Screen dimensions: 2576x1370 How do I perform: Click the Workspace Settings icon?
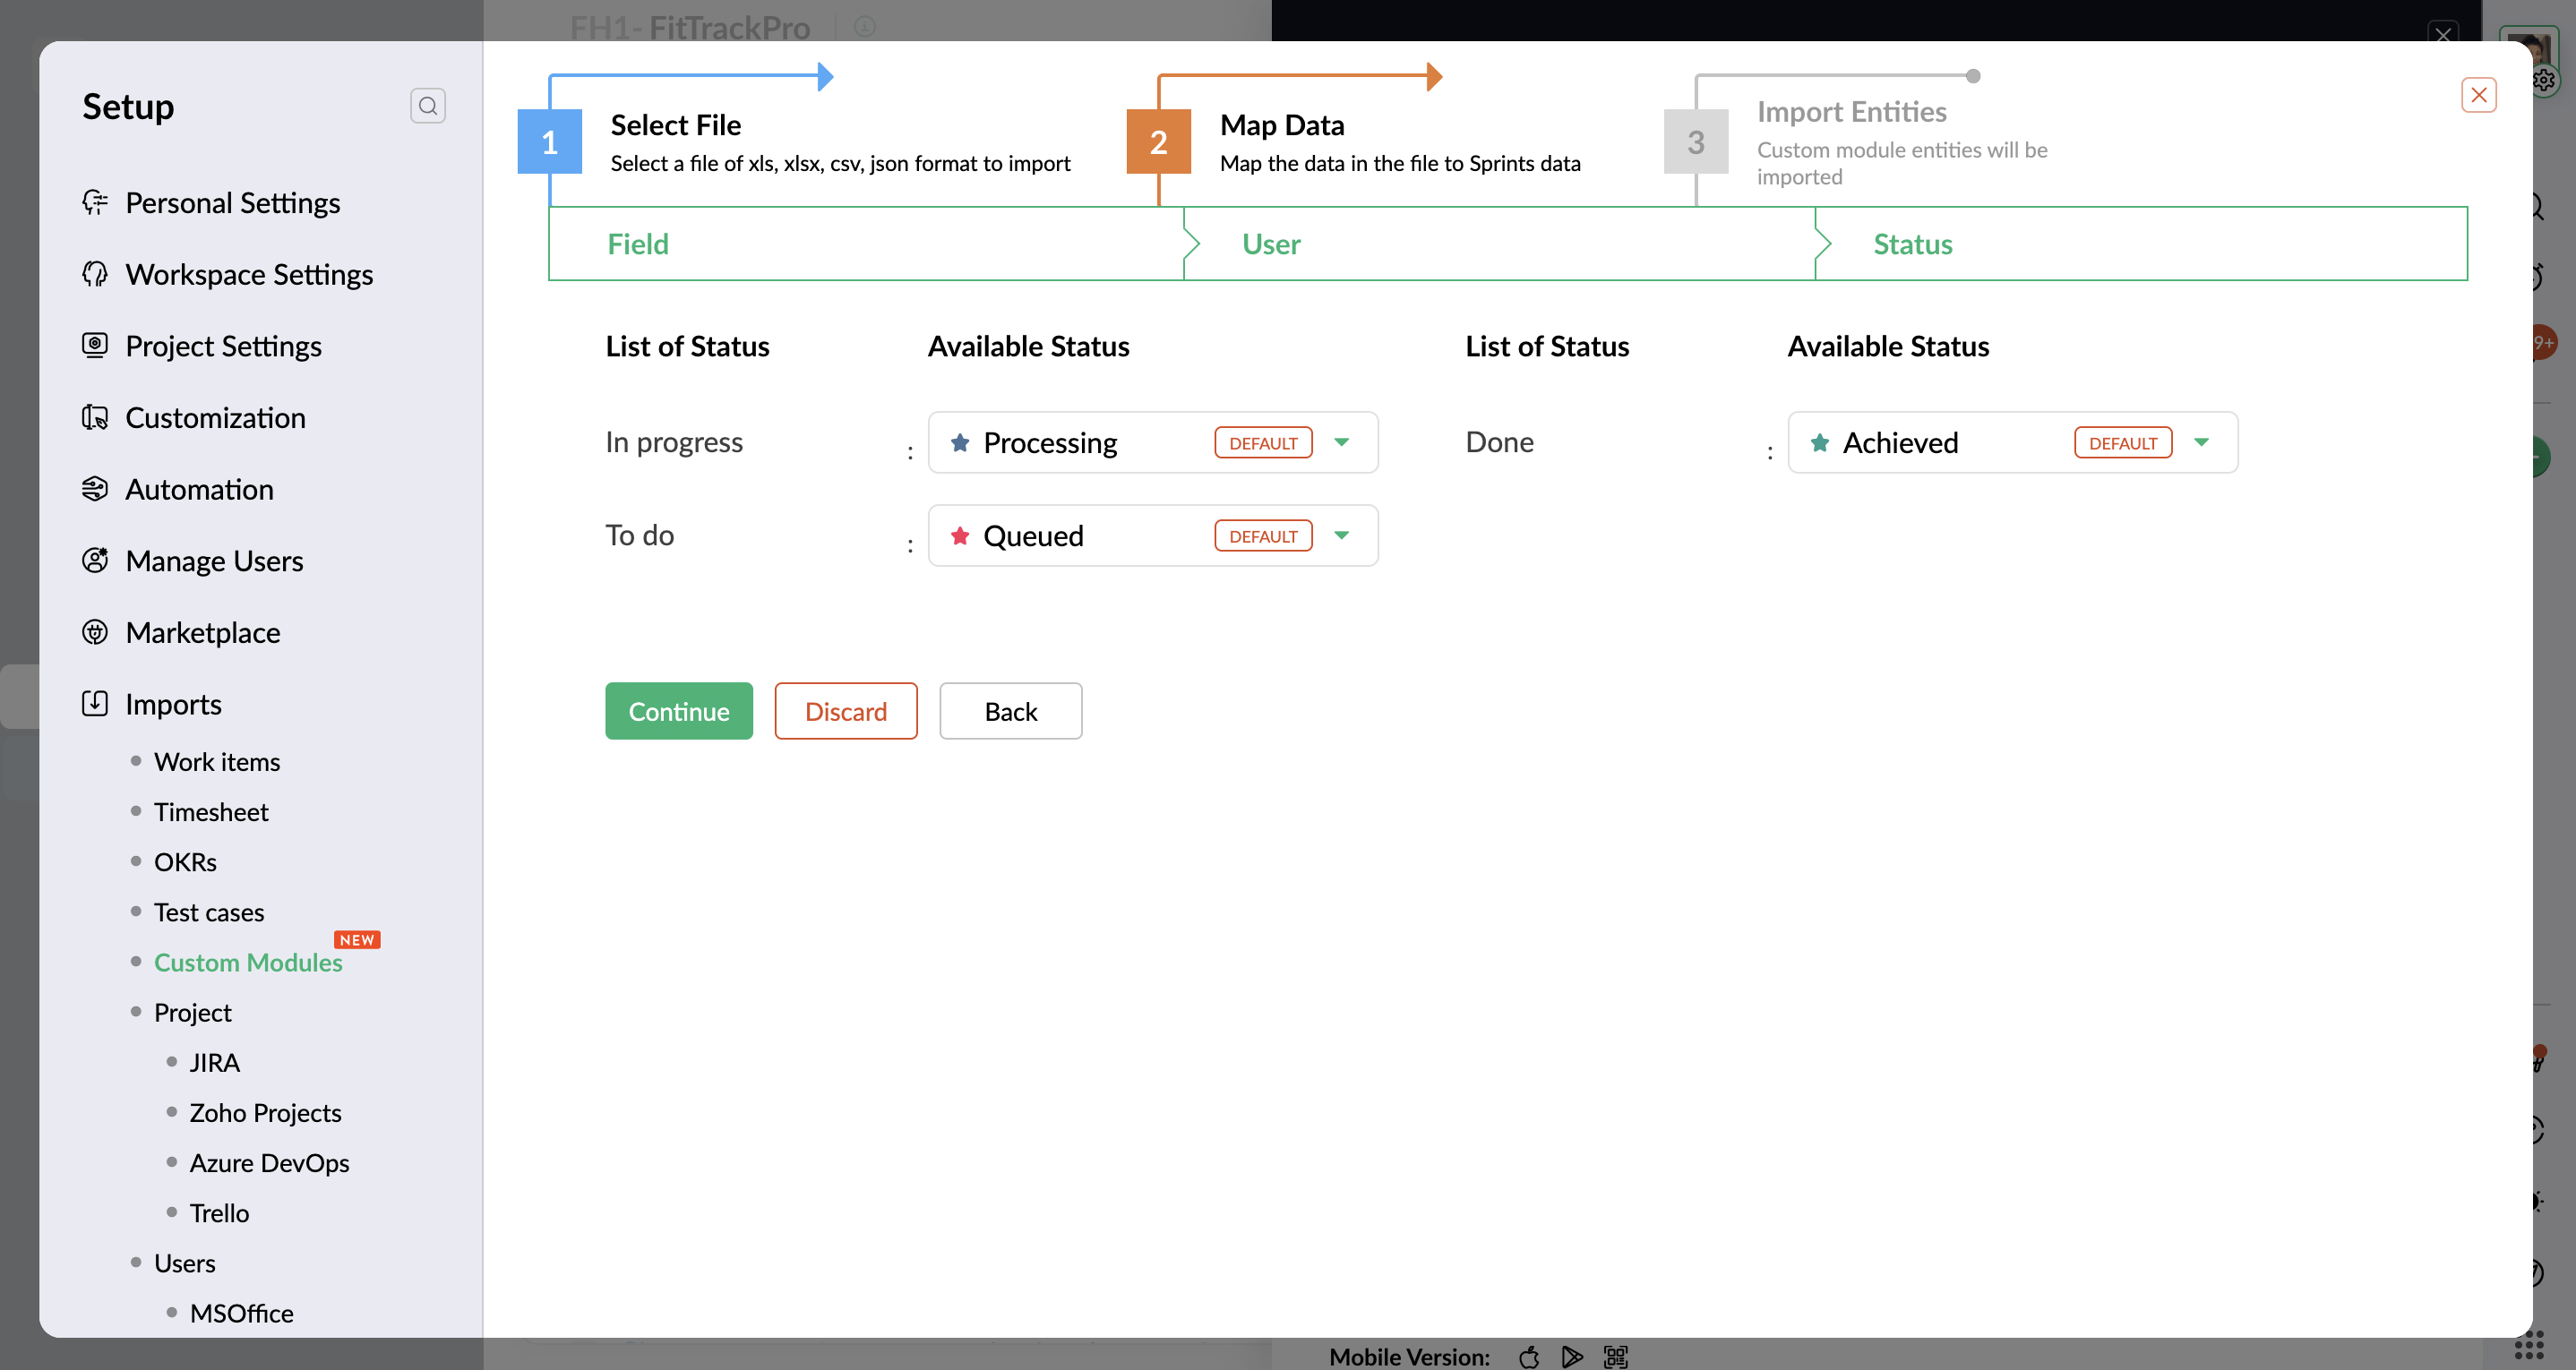95,274
